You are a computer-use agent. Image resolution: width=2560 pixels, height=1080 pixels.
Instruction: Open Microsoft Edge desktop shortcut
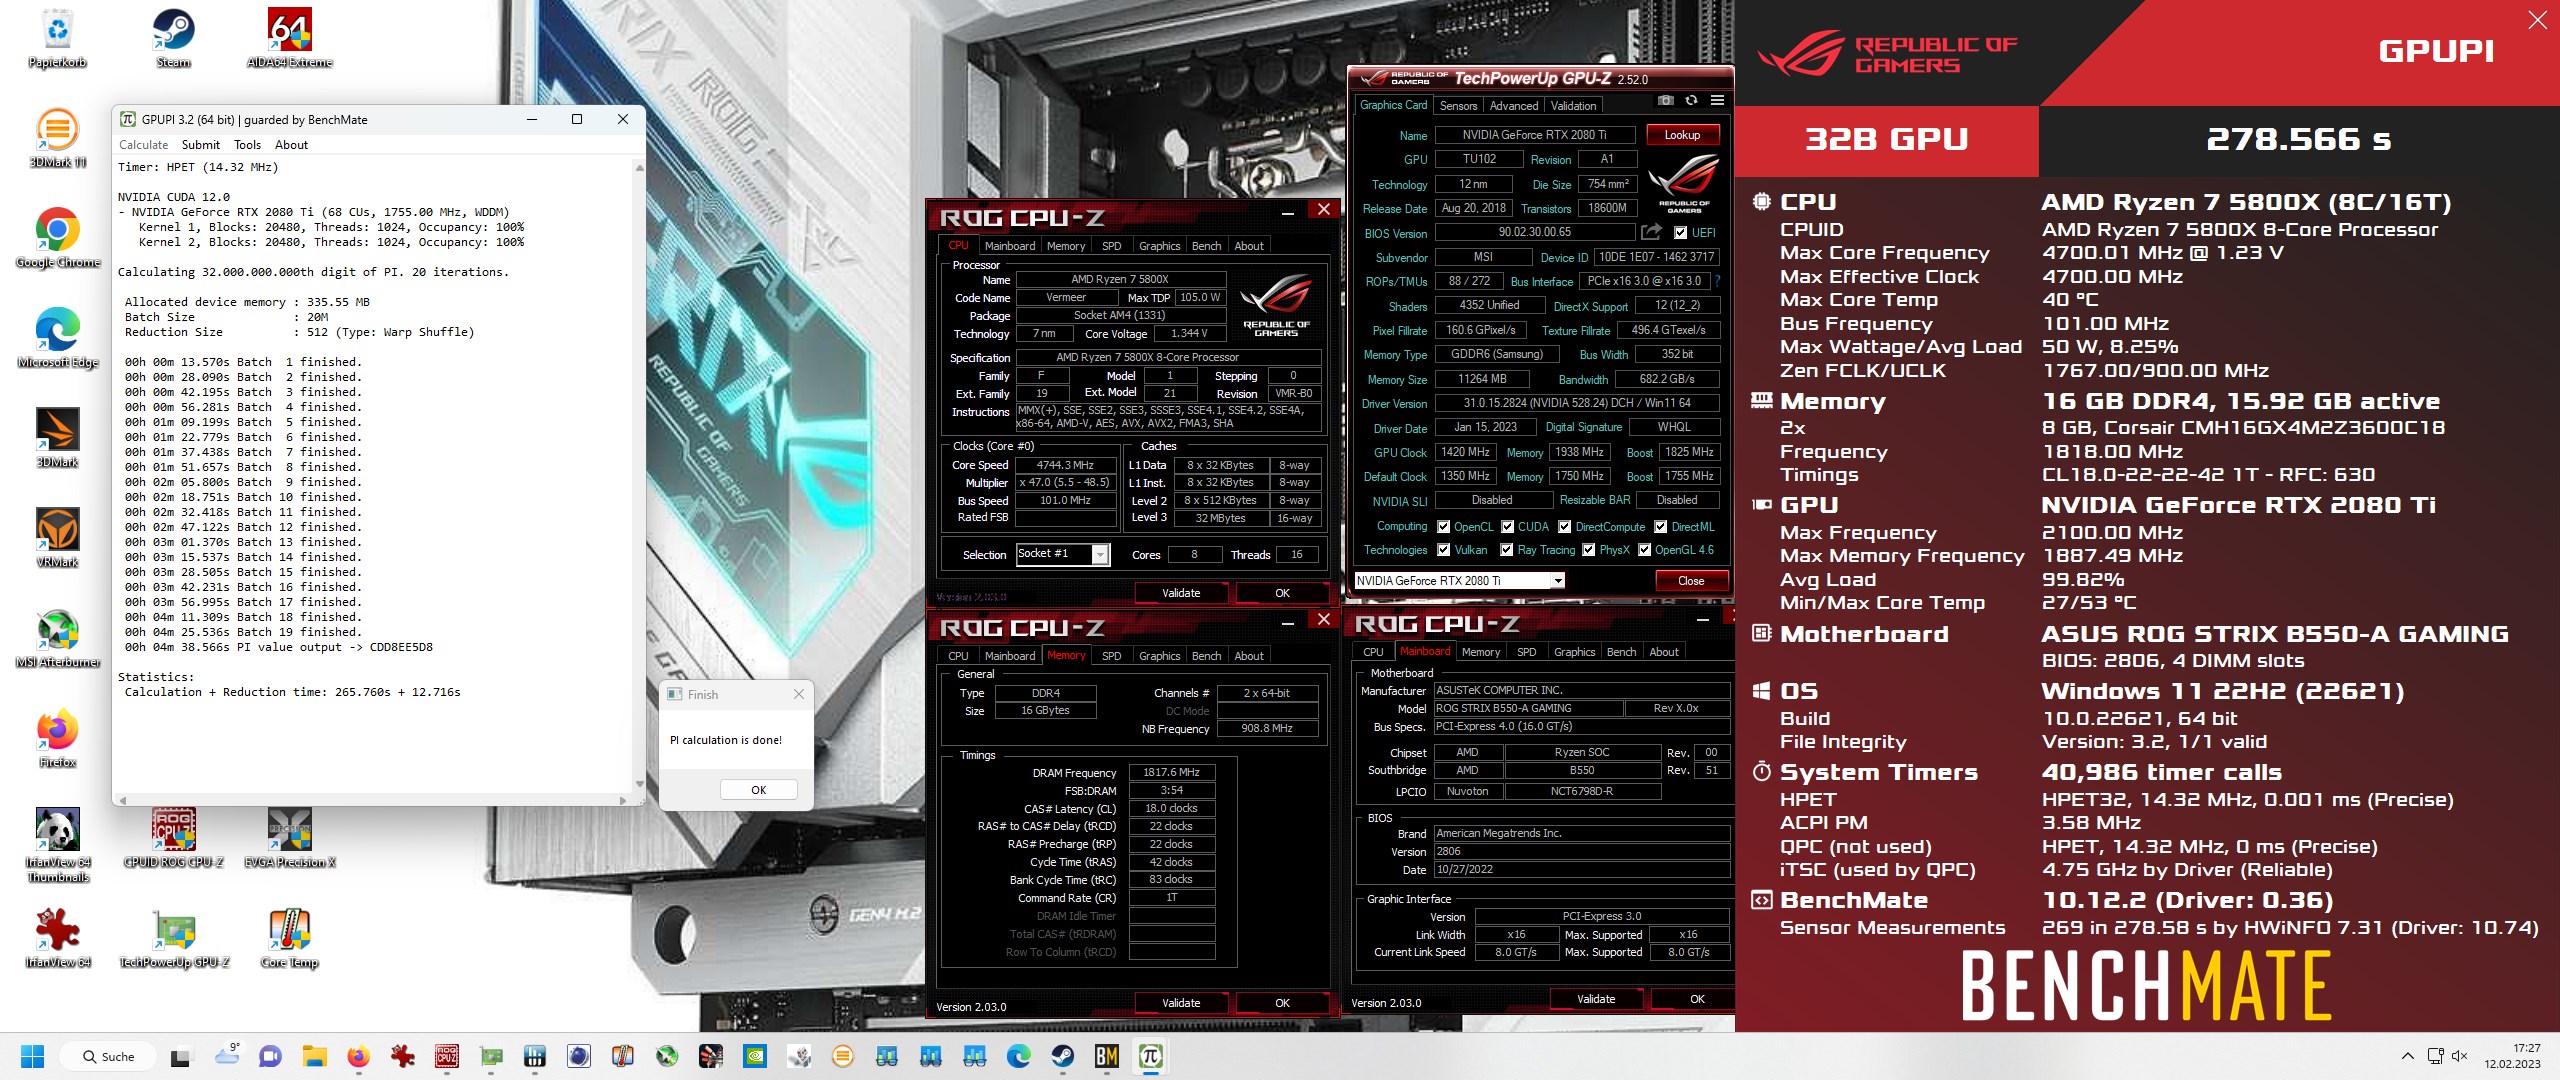58,338
